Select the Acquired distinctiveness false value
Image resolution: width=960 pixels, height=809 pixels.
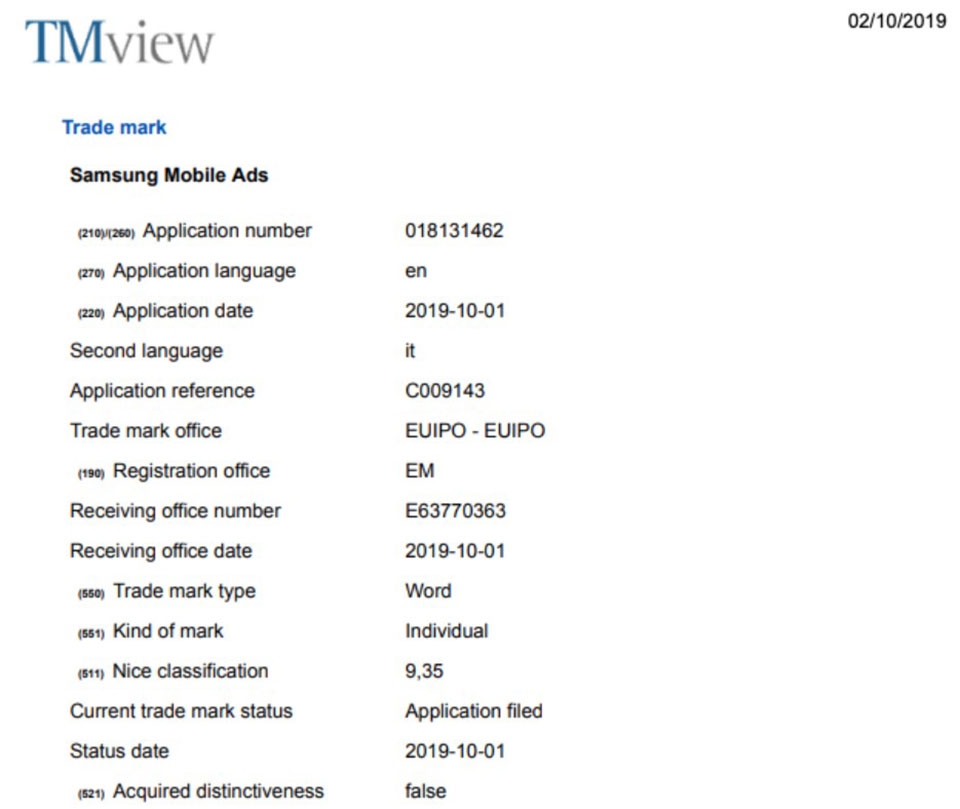426,791
